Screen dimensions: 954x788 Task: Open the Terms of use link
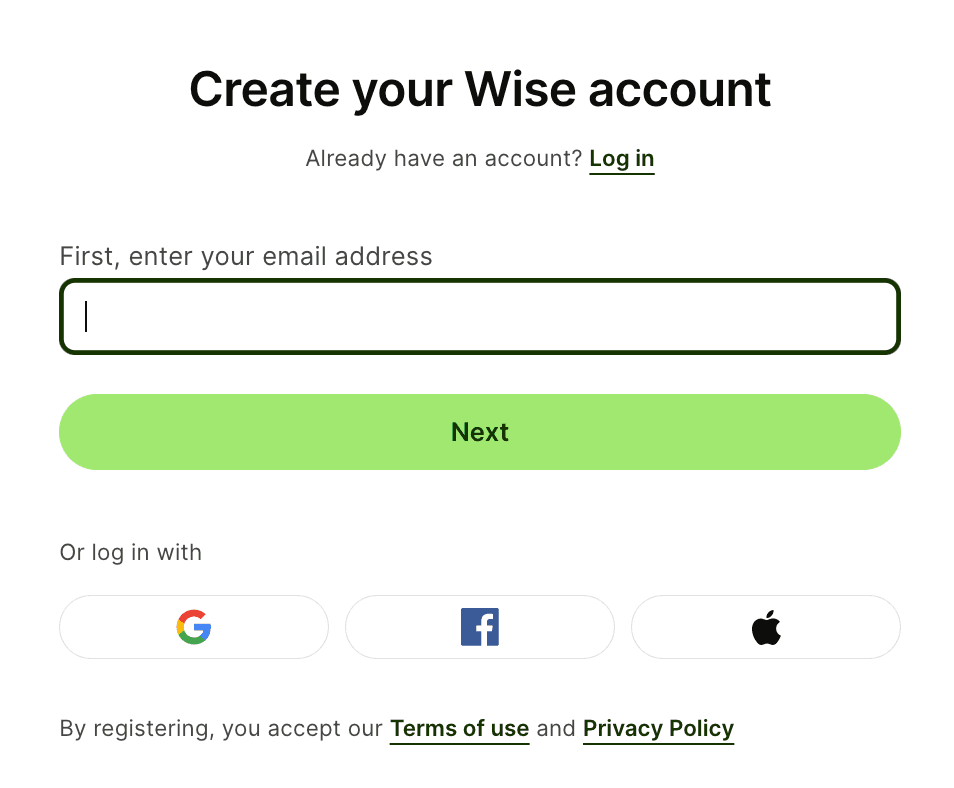(x=459, y=729)
